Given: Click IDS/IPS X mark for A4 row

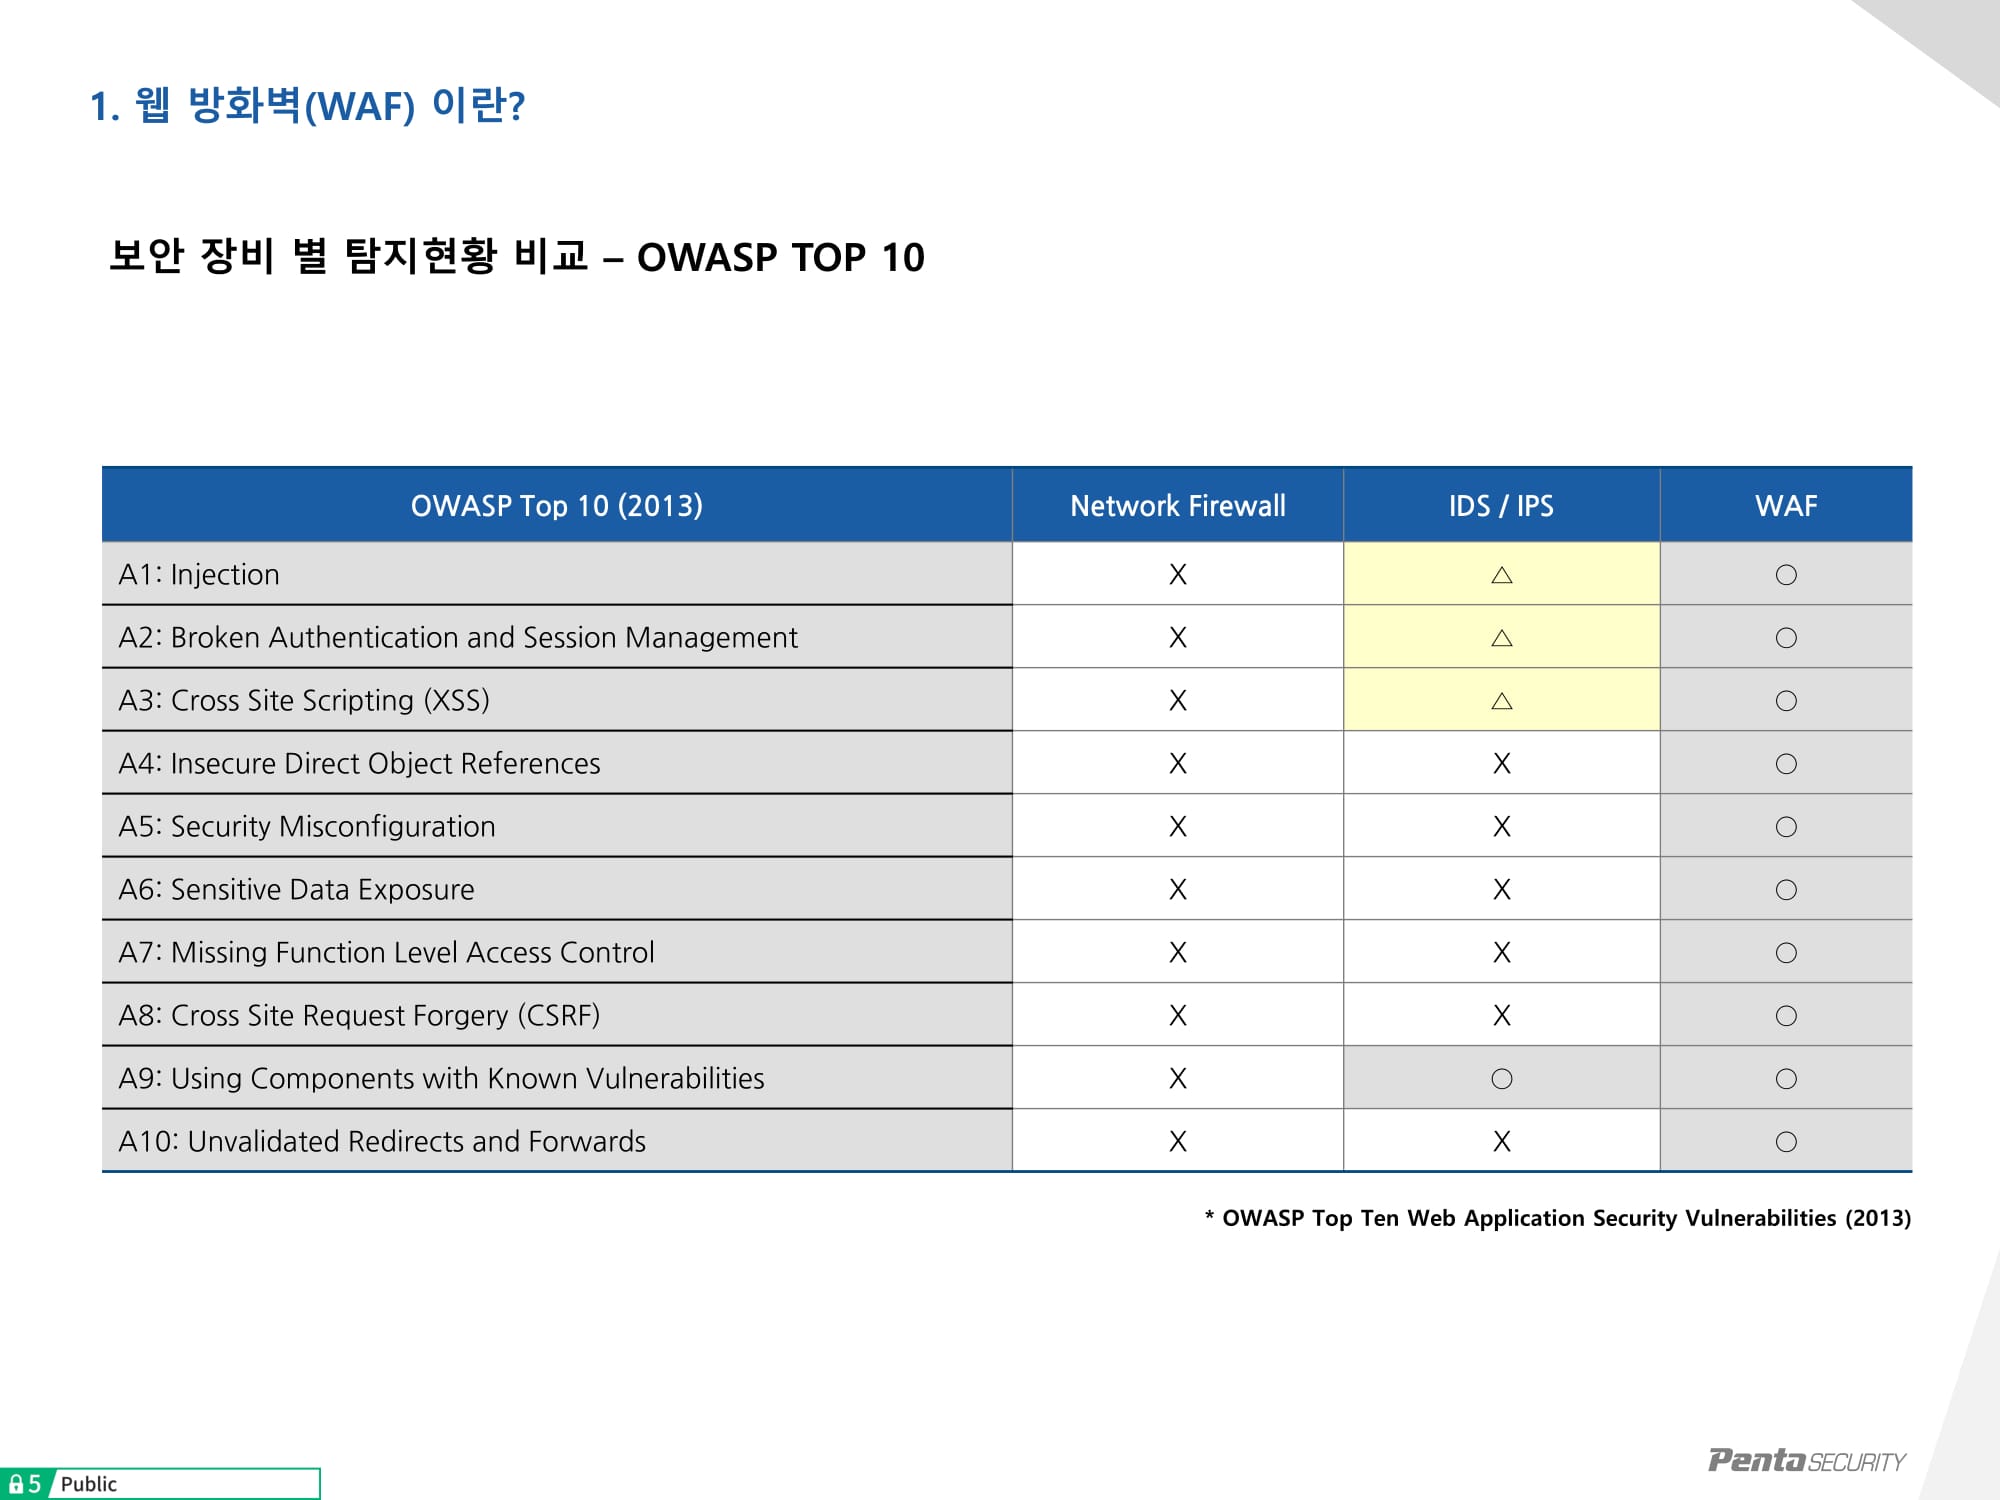Looking at the screenshot, I should (1501, 764).
